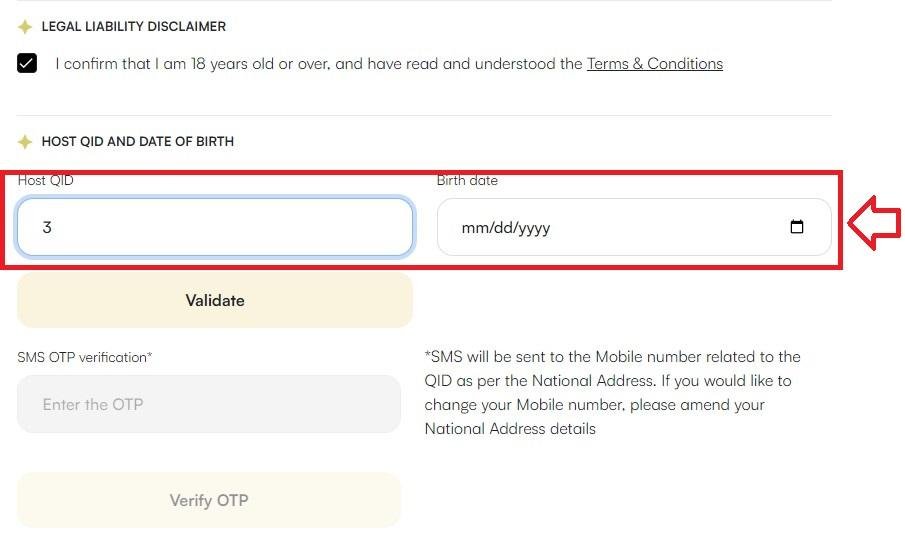This screenshot has height=541, width=905.
Task: Click the Verify OTP button
Action: 209,500
